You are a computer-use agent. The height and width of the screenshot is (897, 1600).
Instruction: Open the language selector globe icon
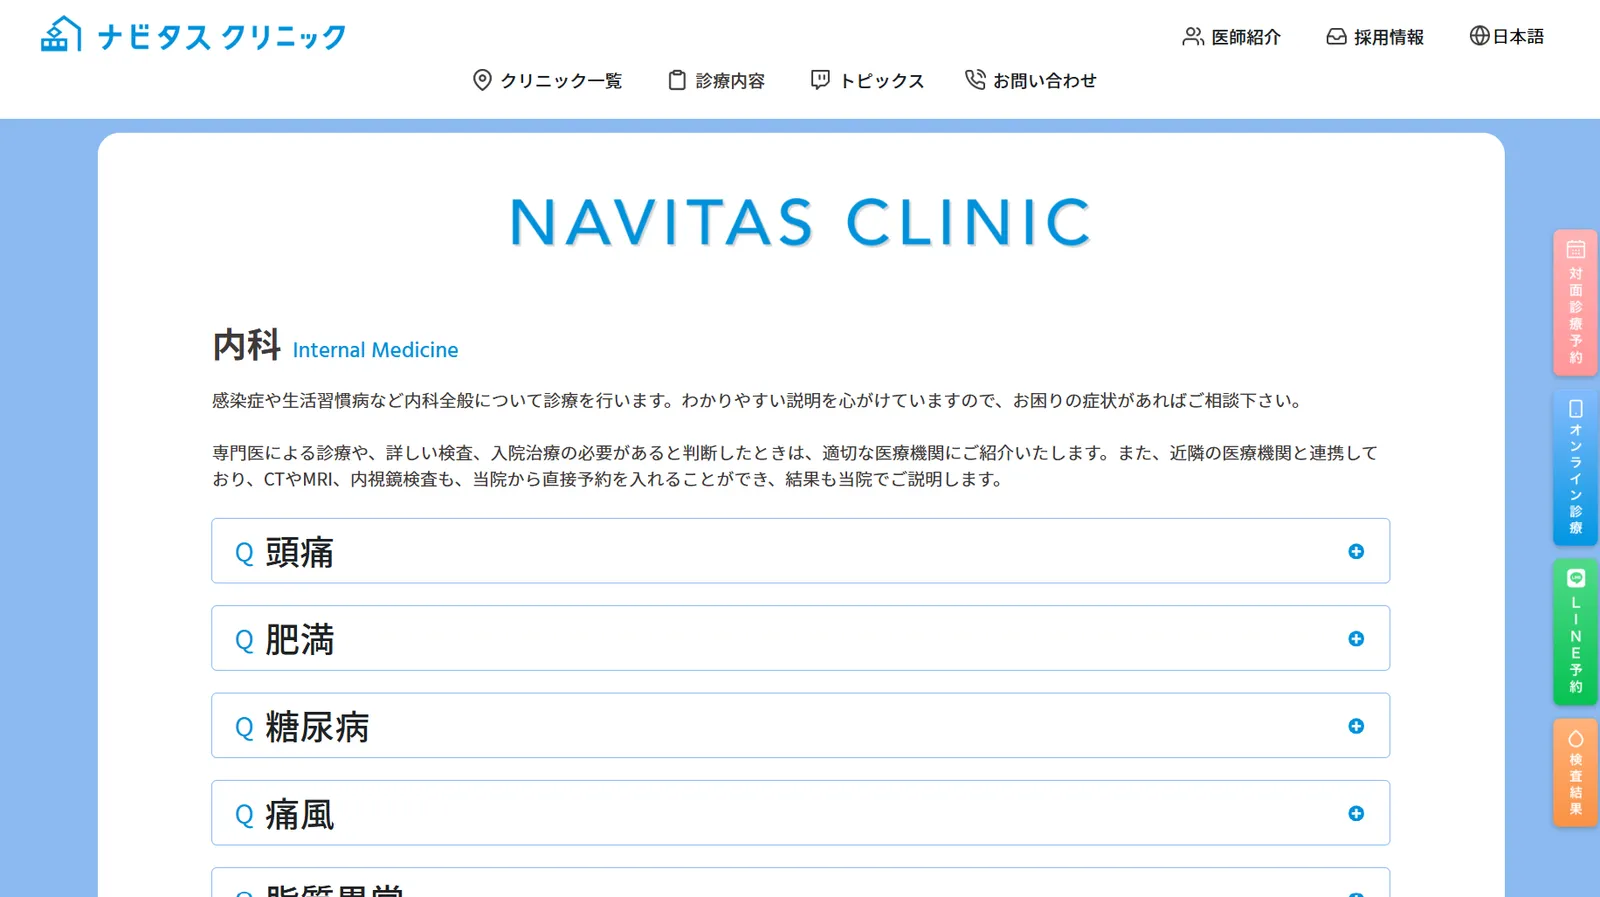click(x=1479, y=36)
